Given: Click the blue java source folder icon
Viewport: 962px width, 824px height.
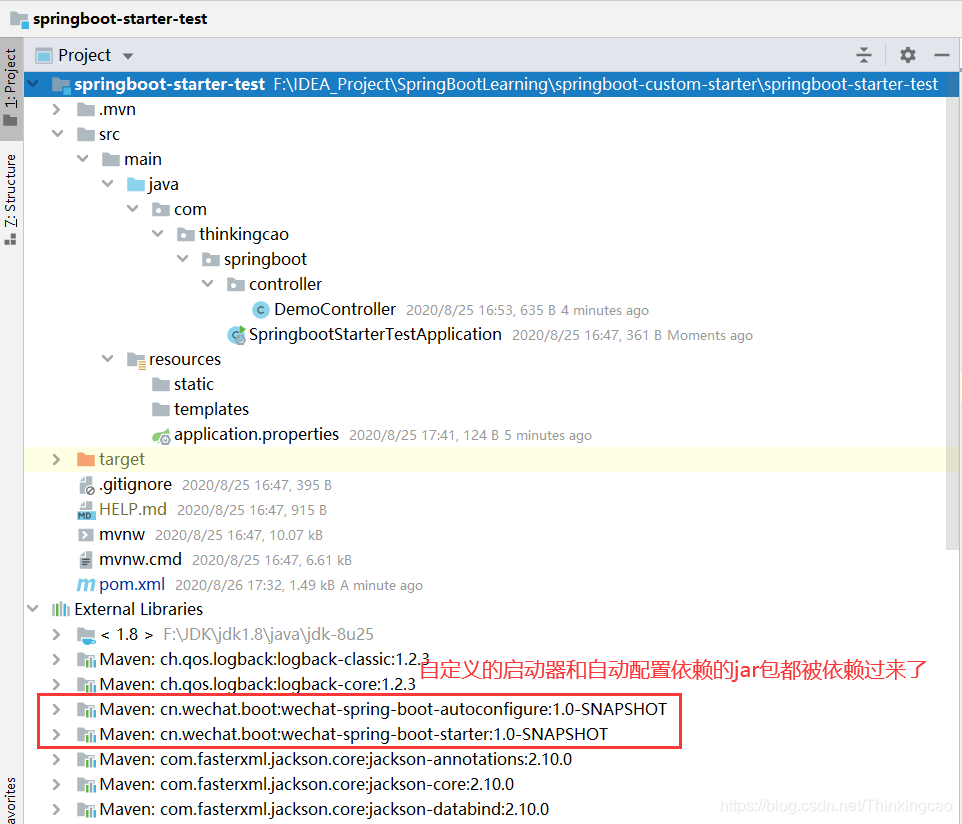Looking at the screenshot, I should coord(136,184).
